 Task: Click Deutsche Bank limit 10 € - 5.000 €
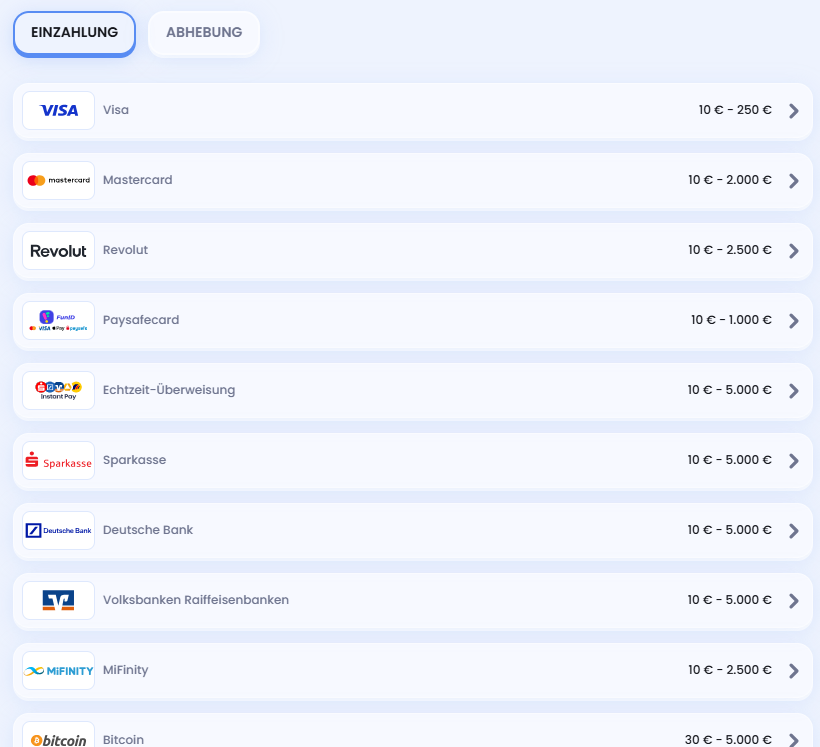[x=730, y=530]
